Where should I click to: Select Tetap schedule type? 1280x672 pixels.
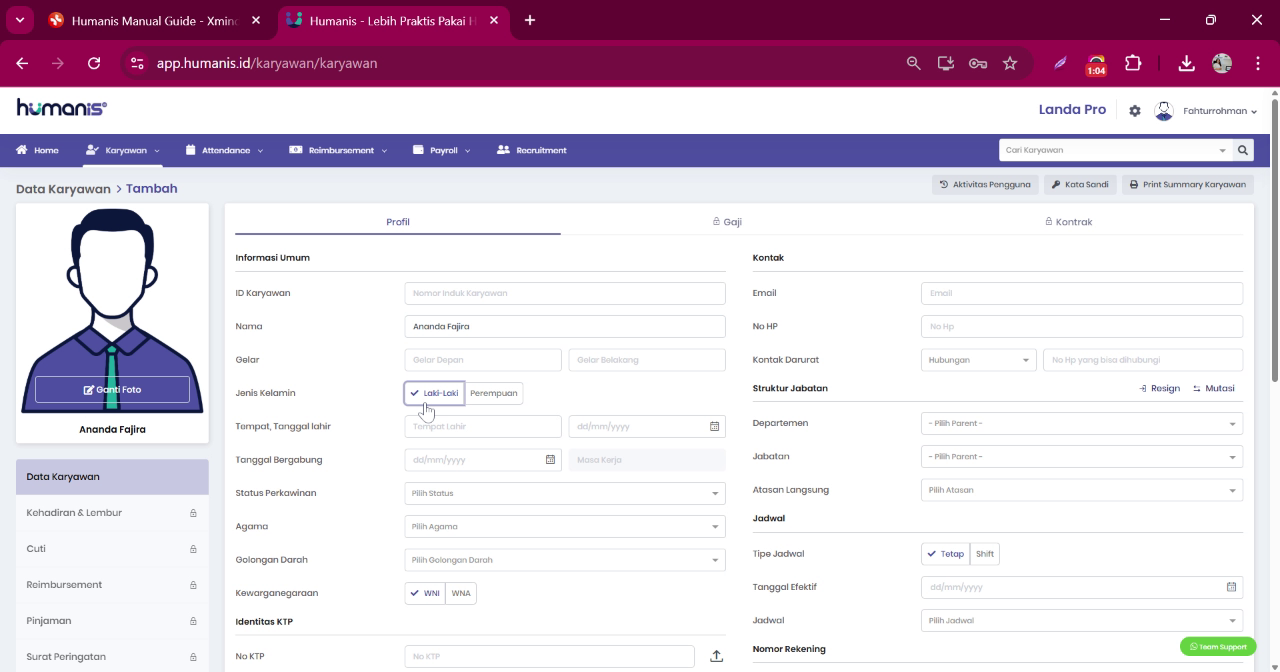click(946, 554)
